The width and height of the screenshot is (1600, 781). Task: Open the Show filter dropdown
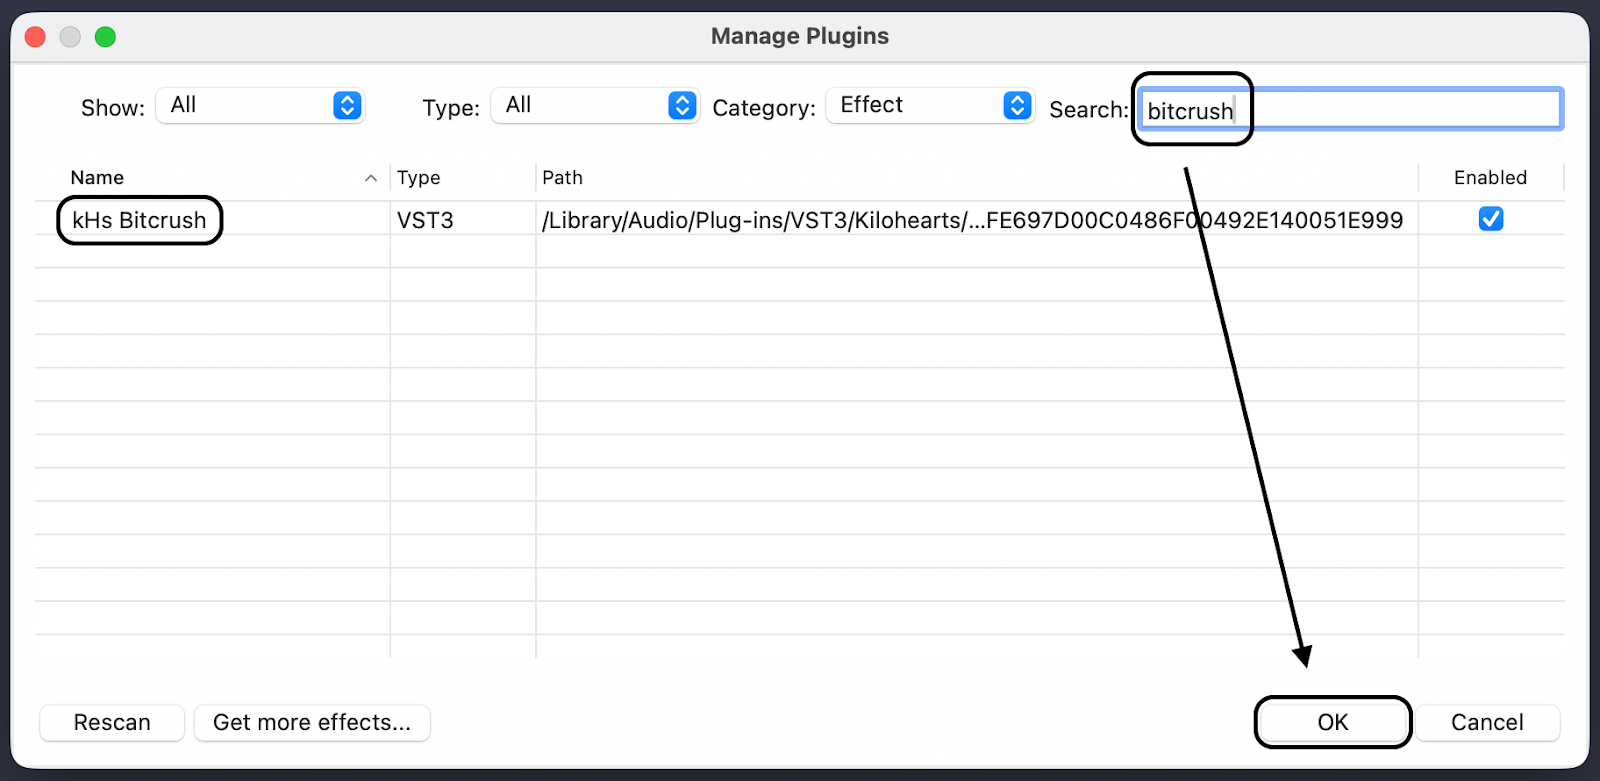click(261, 105)
